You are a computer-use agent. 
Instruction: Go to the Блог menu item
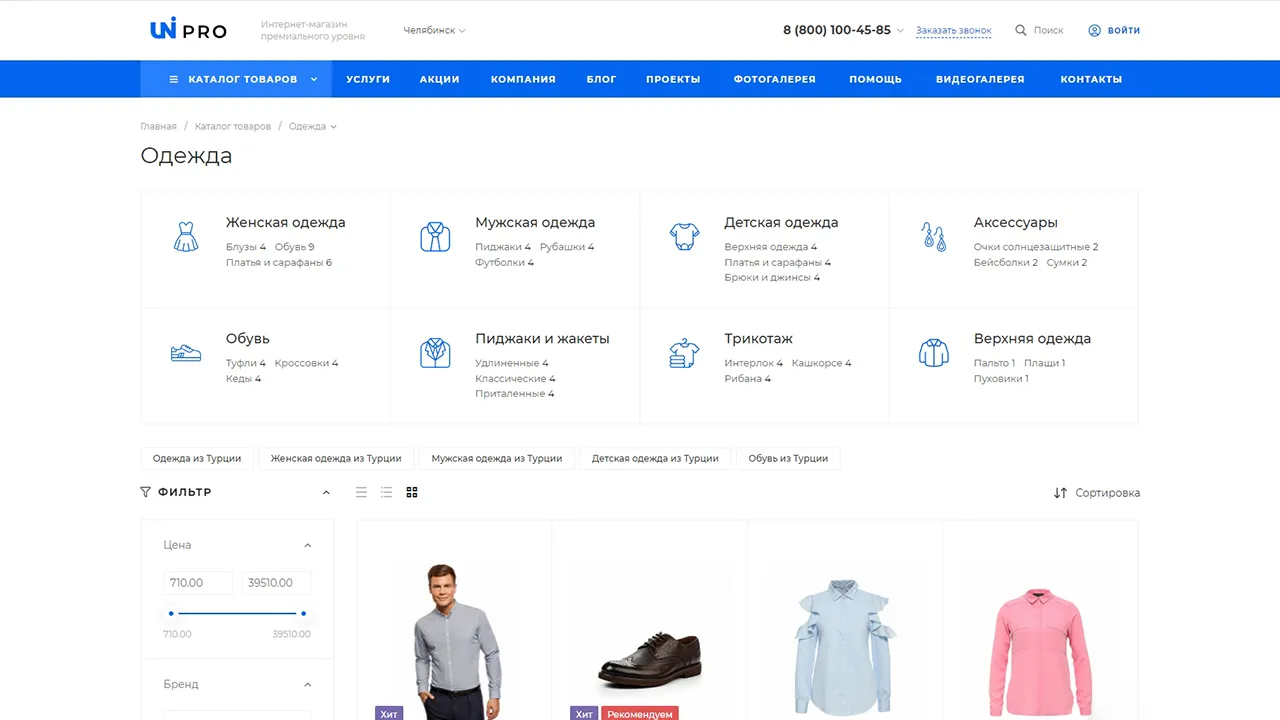601,79
